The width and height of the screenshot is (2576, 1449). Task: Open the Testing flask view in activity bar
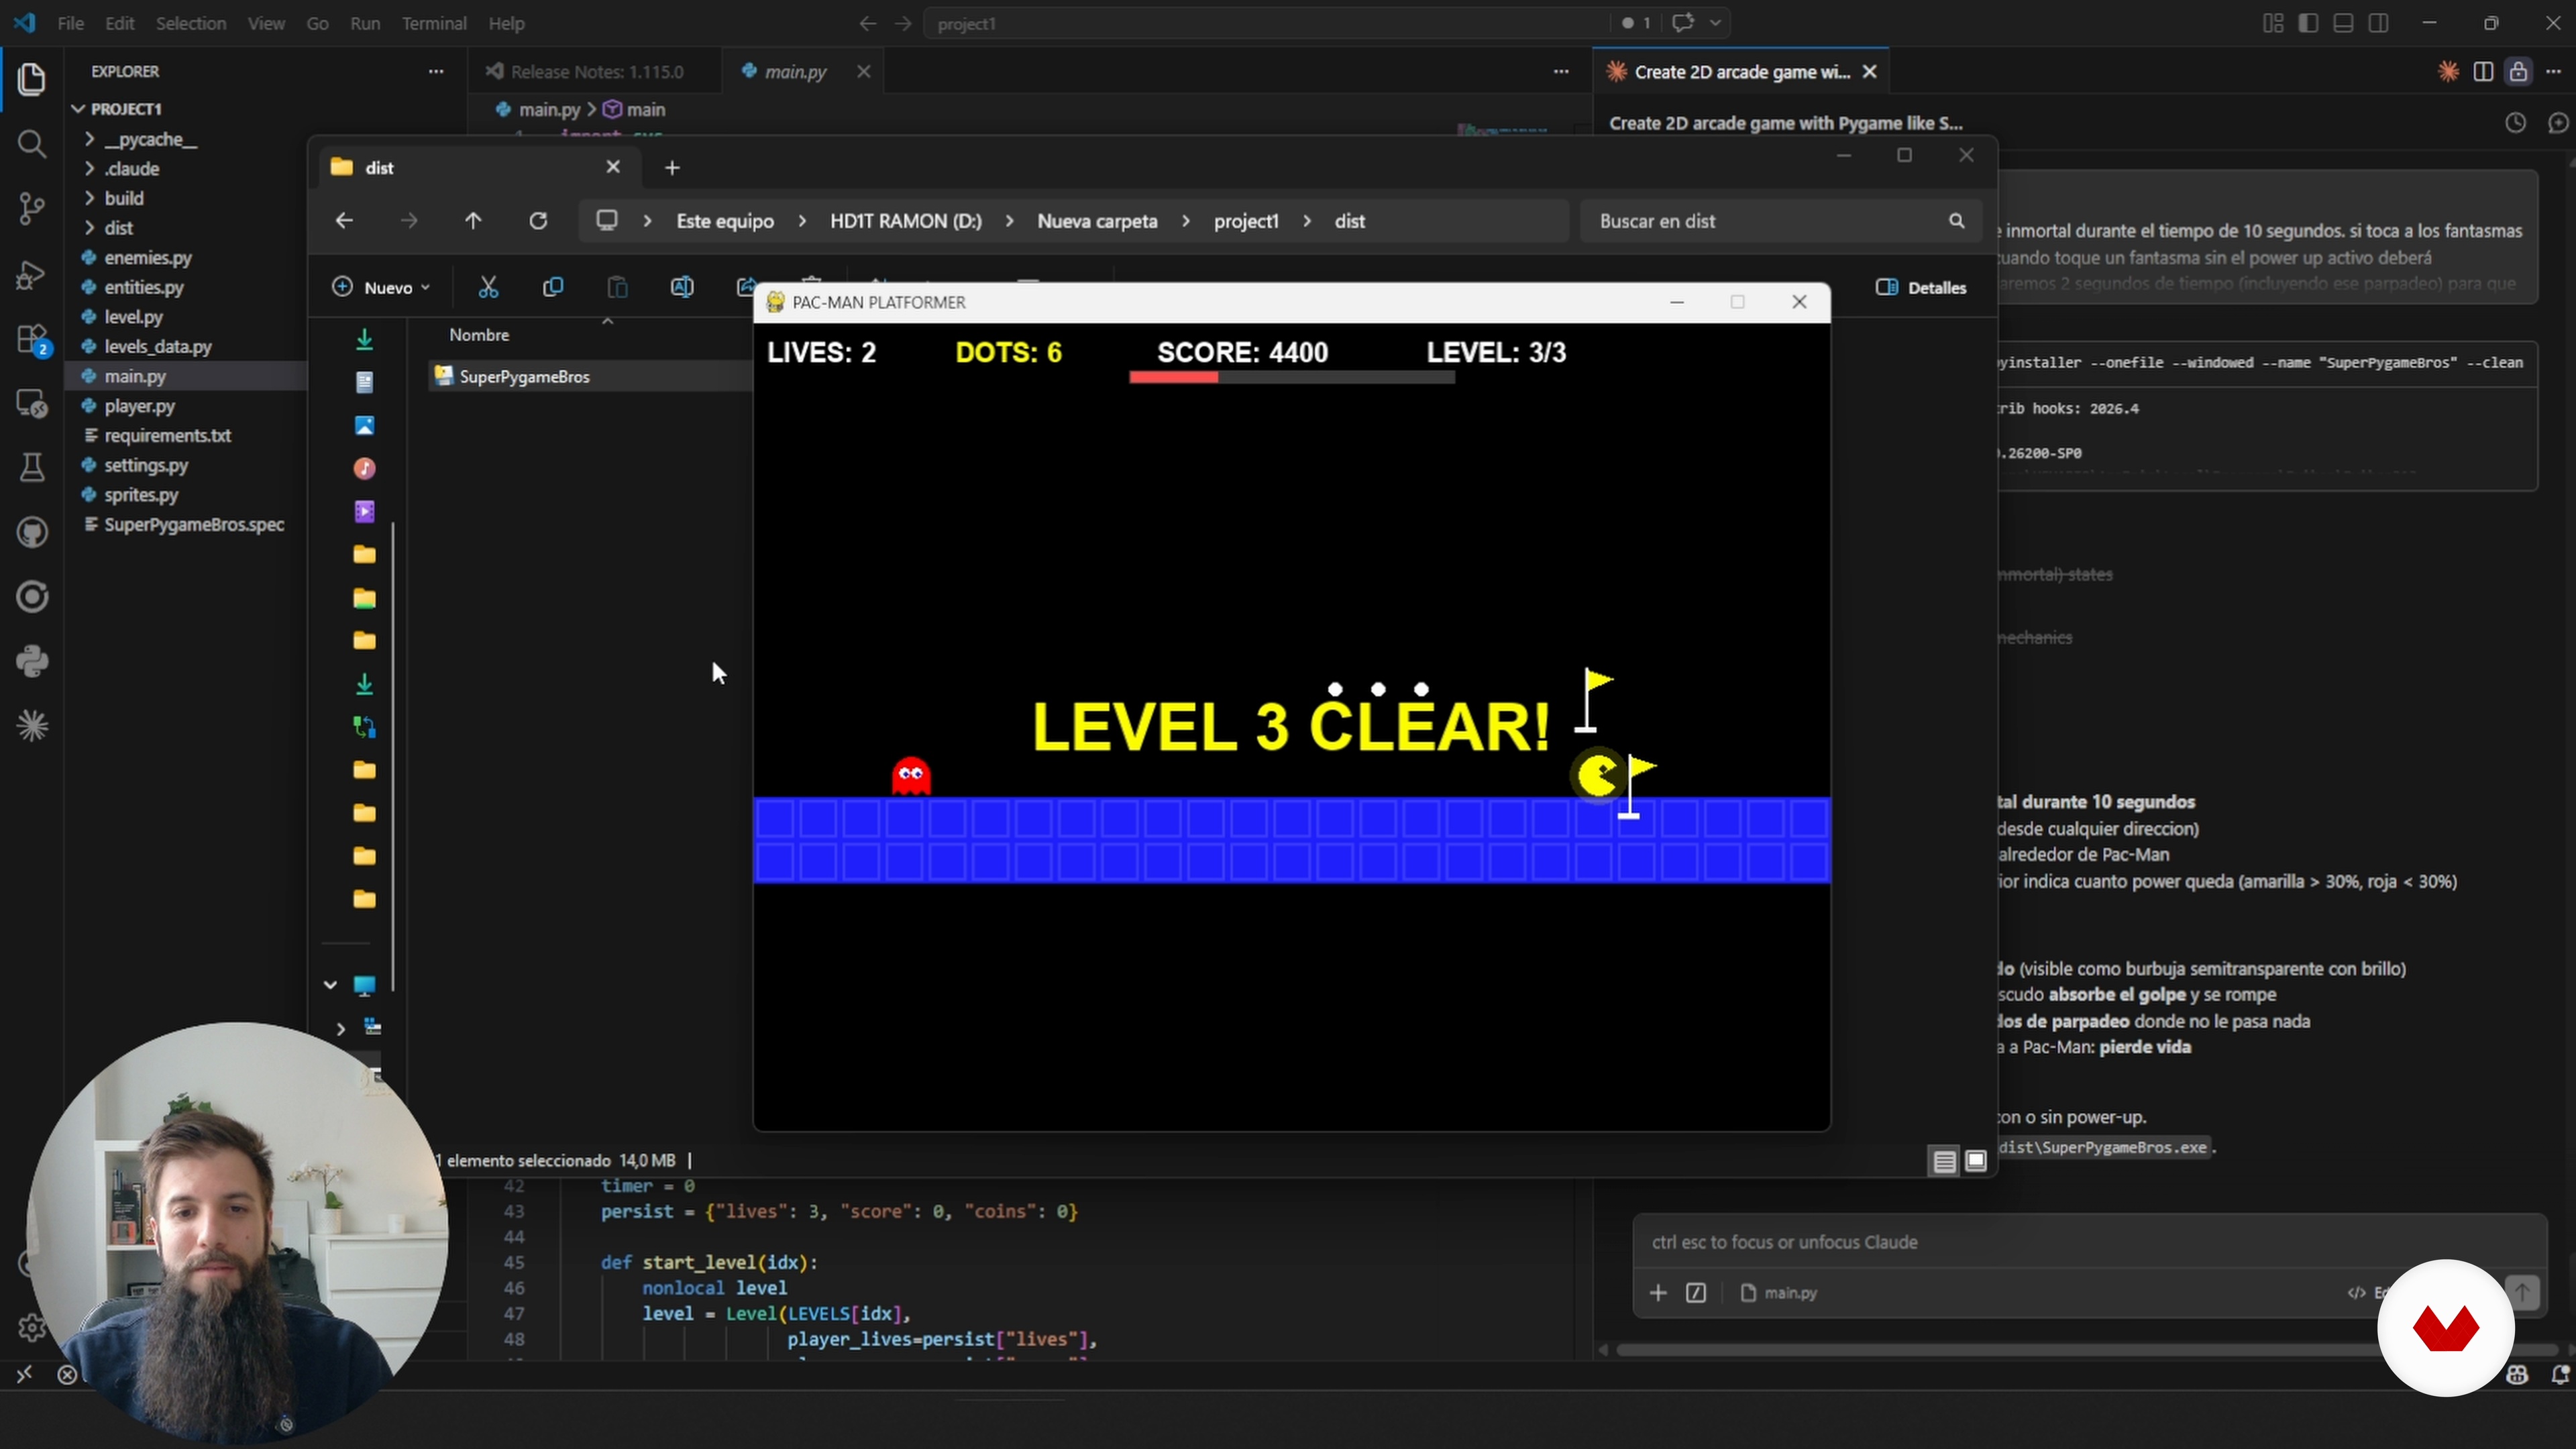point(32,467)
